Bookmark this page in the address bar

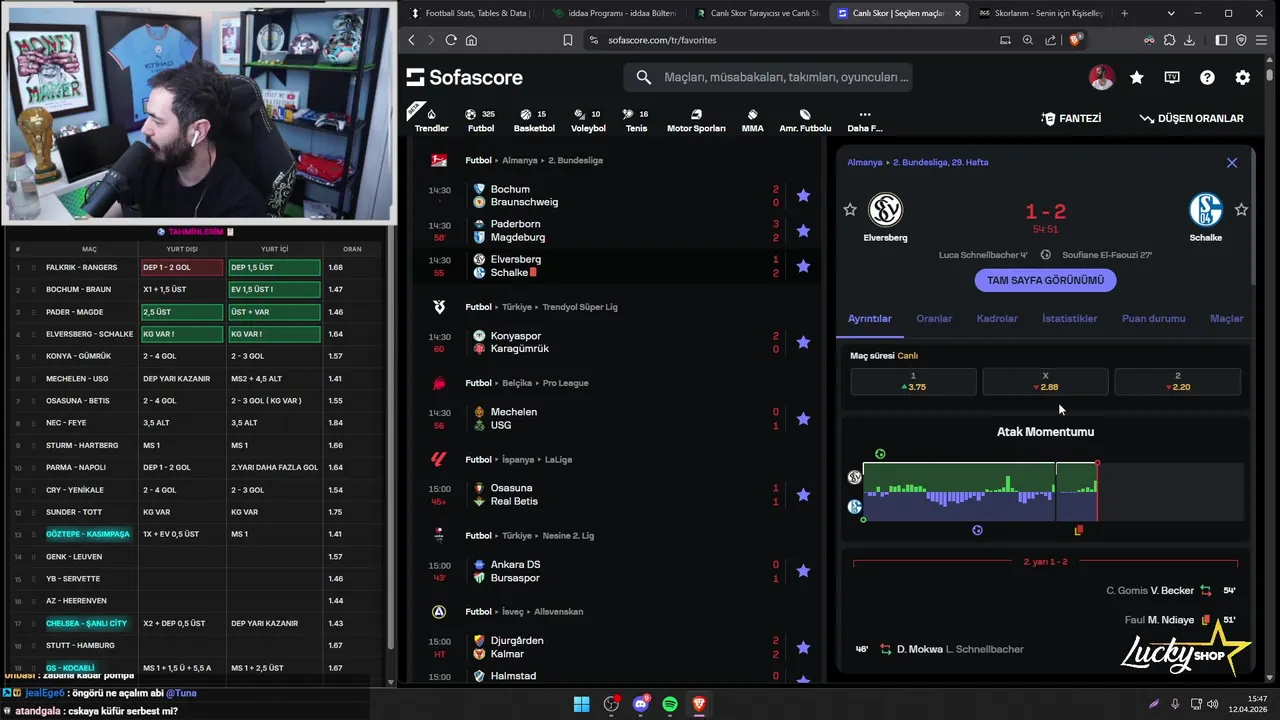[567, 40]
